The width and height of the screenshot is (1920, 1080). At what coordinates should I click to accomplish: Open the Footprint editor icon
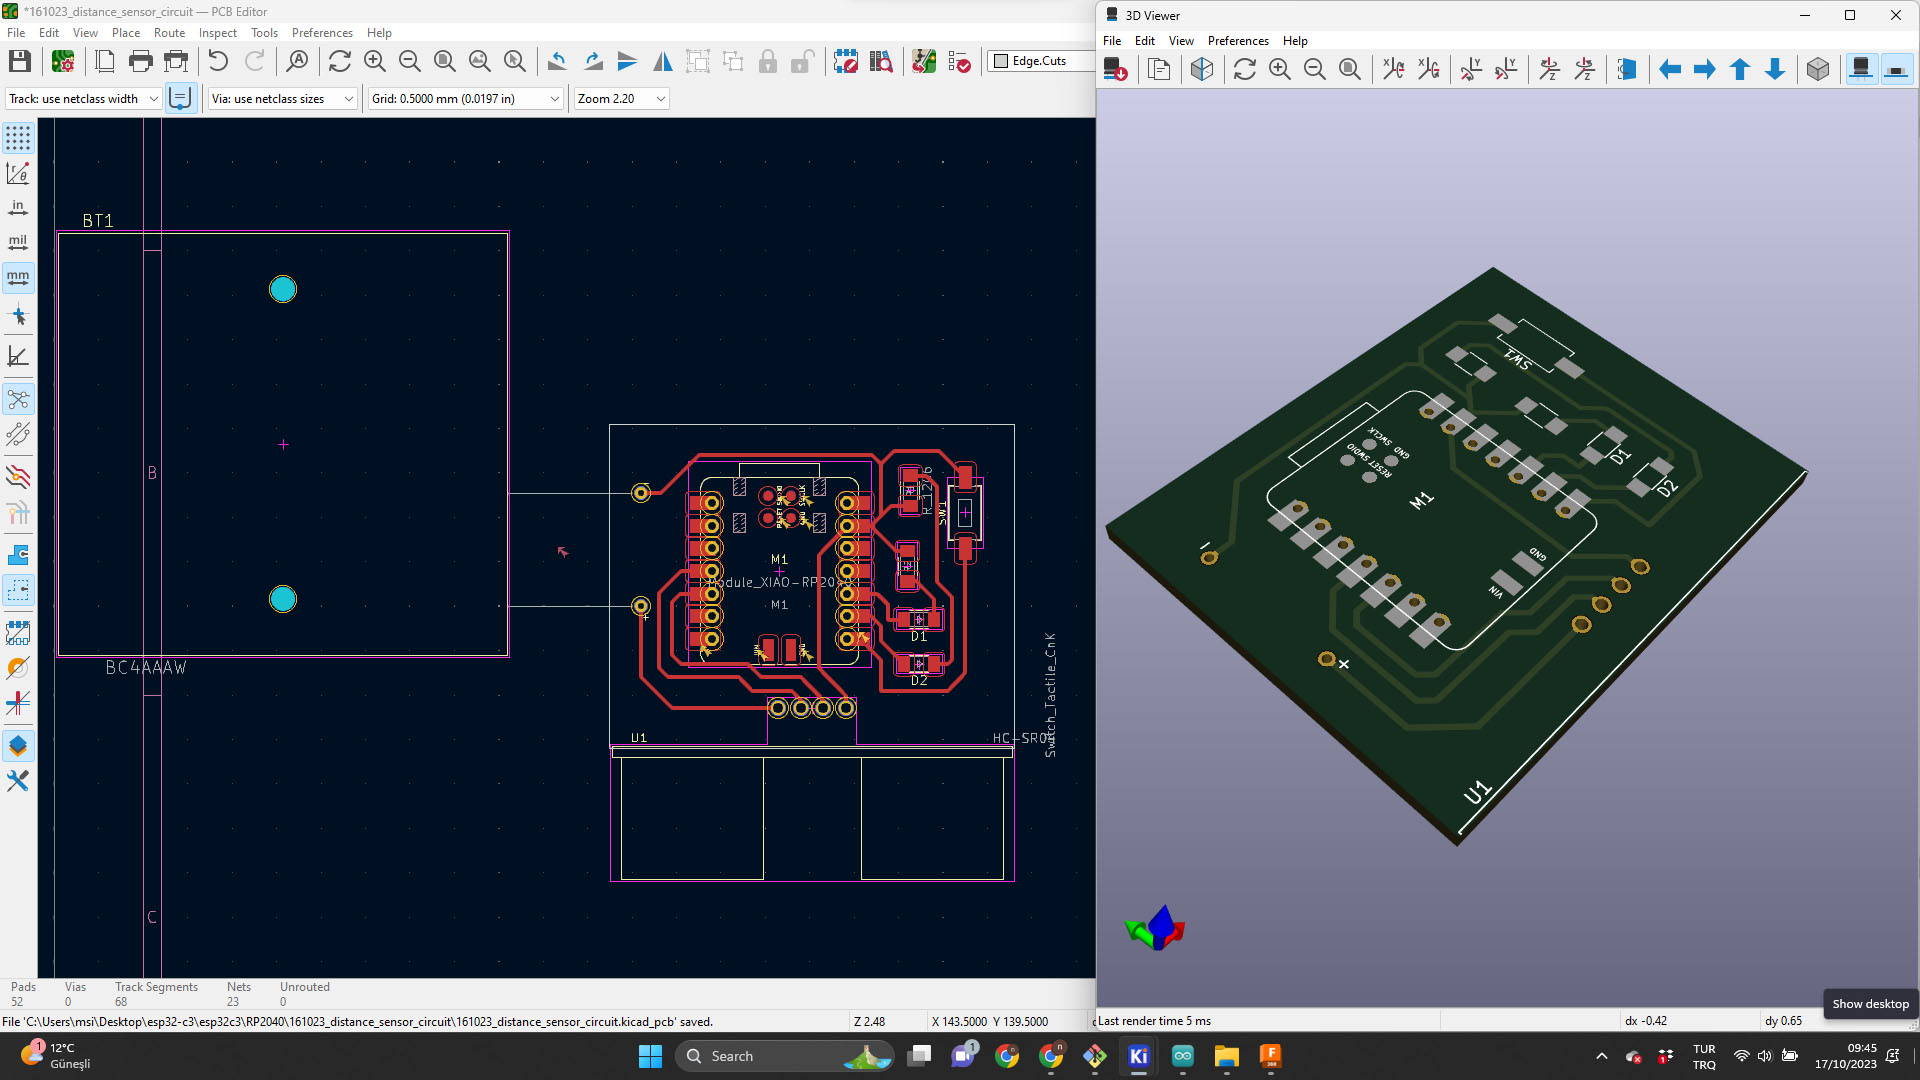[845, 62]
